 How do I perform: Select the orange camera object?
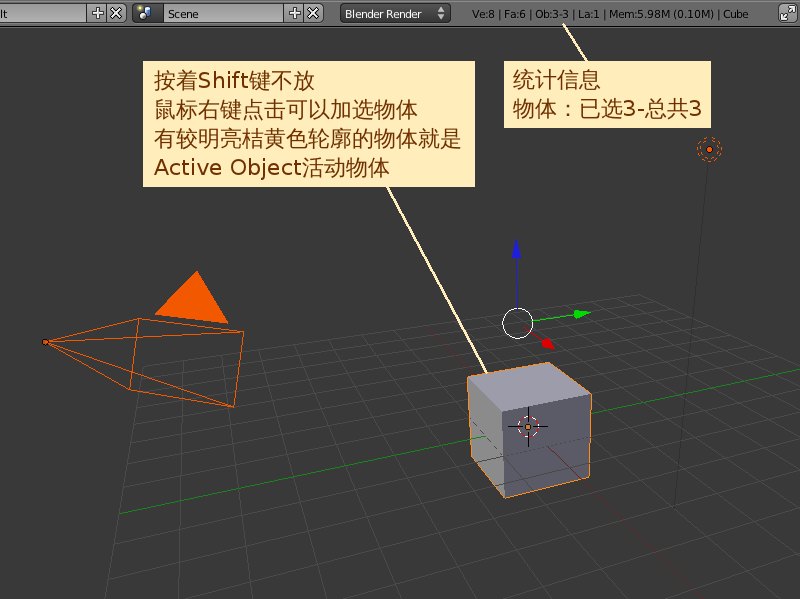tap(144, 339)
